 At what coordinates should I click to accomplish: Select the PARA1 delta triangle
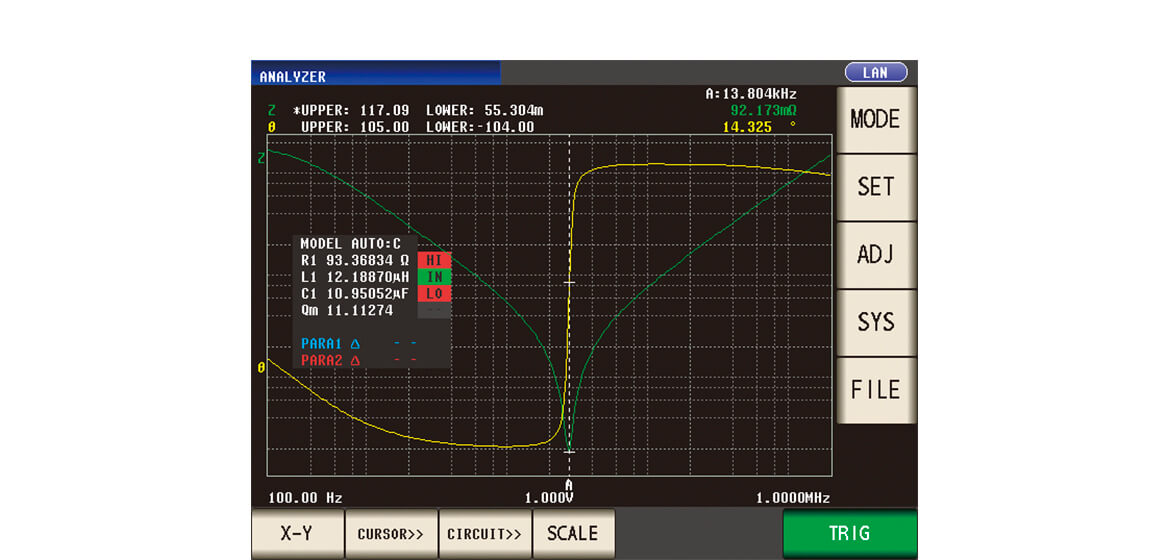tap(355, 343)
